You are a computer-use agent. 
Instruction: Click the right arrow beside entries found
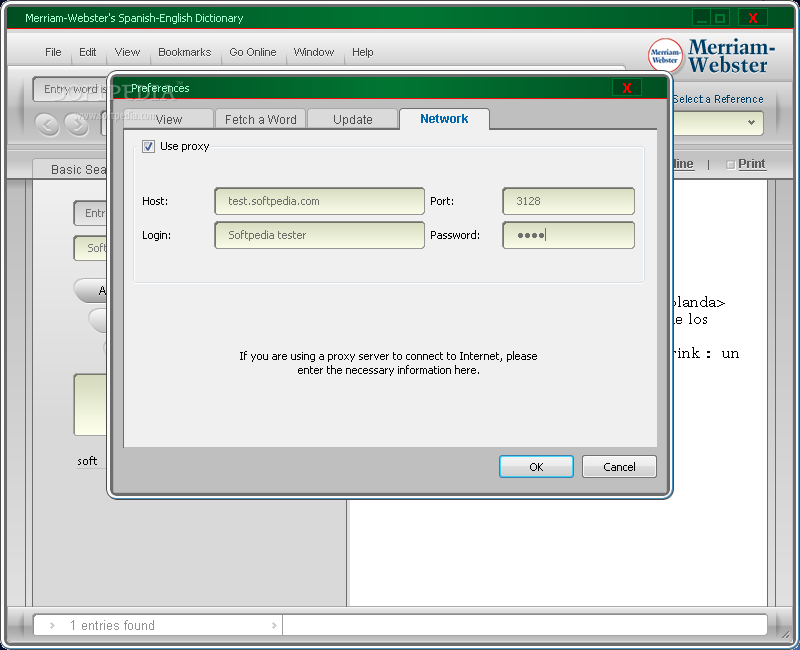coord(274,625)
